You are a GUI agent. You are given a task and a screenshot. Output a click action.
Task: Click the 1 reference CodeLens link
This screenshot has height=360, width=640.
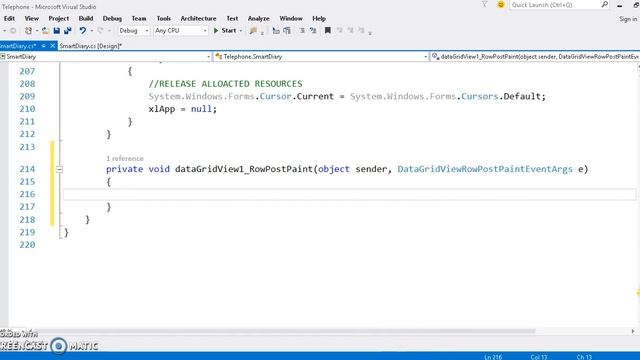pos(125,158)
